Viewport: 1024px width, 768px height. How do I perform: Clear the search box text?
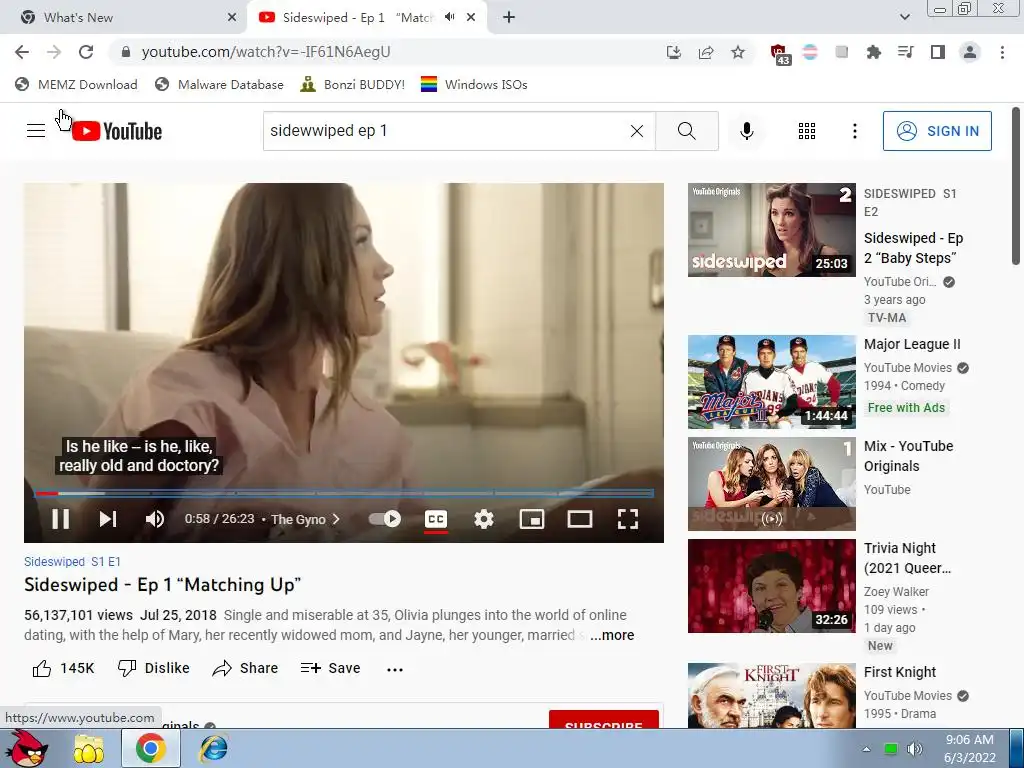pyautogui.click(x=637, y=131)
